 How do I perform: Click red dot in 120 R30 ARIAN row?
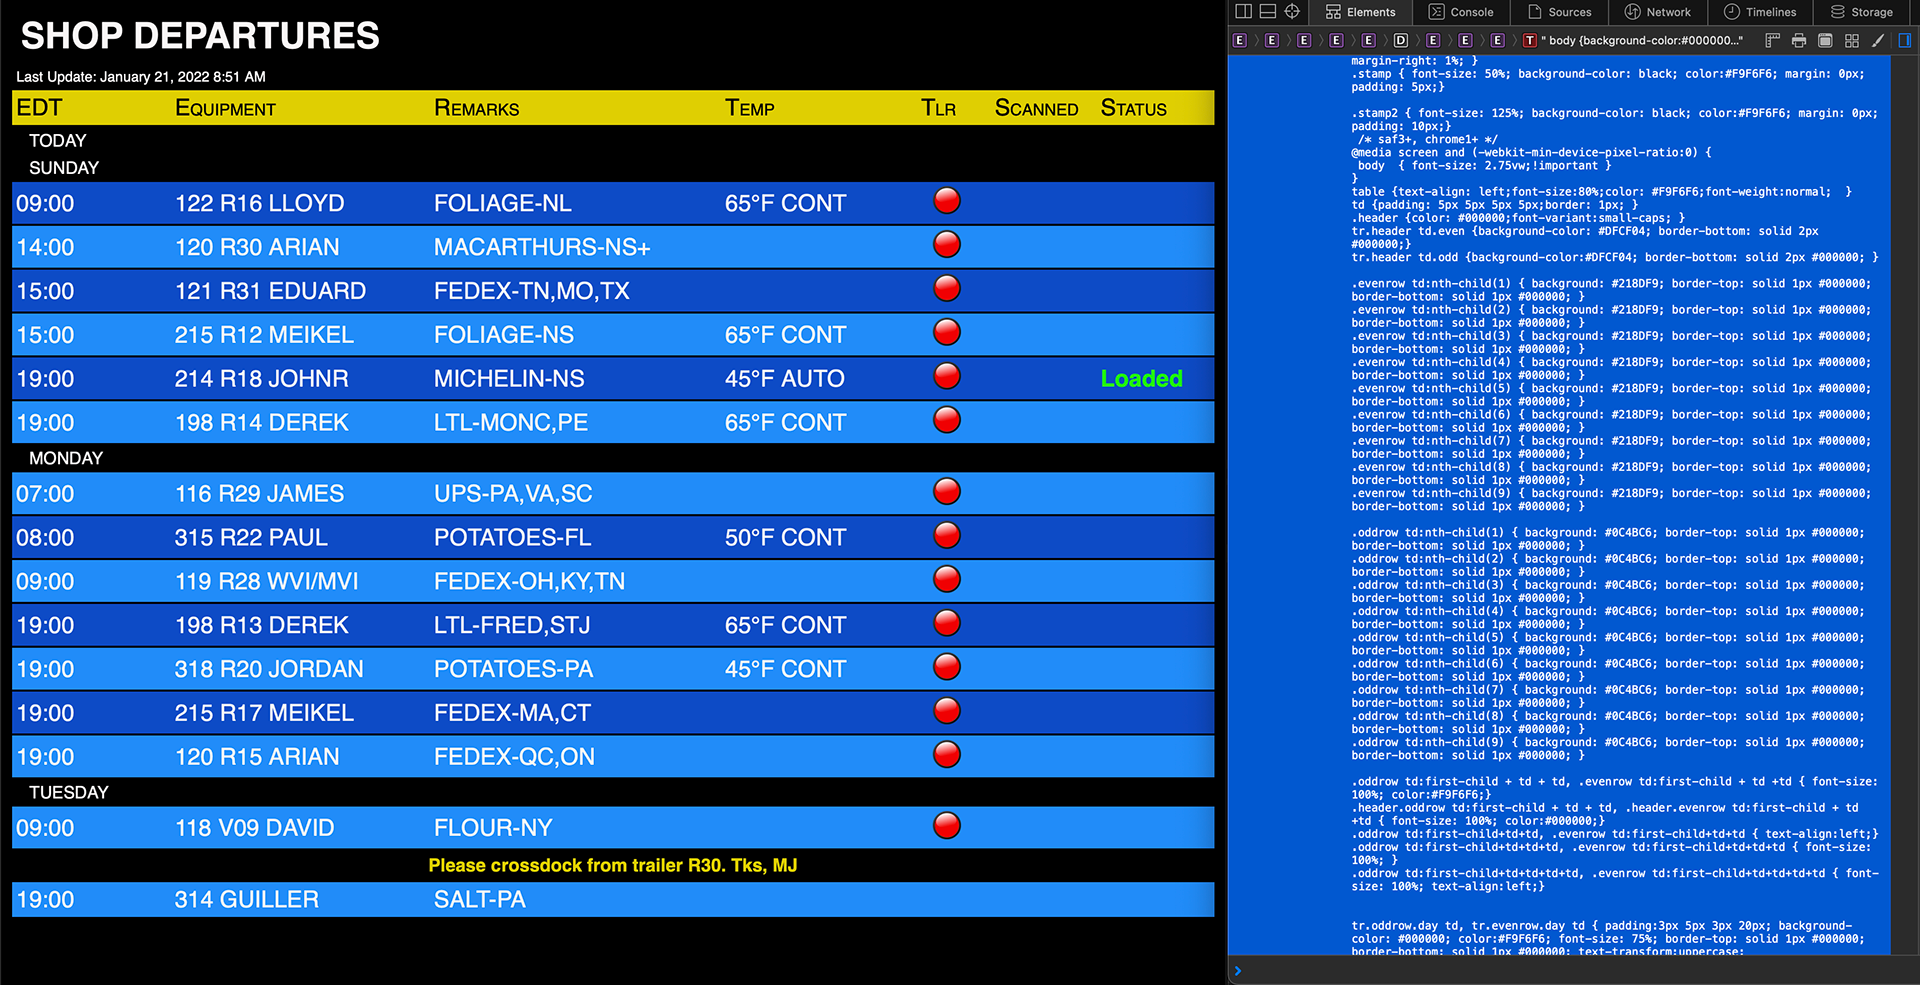pos(947,244)
